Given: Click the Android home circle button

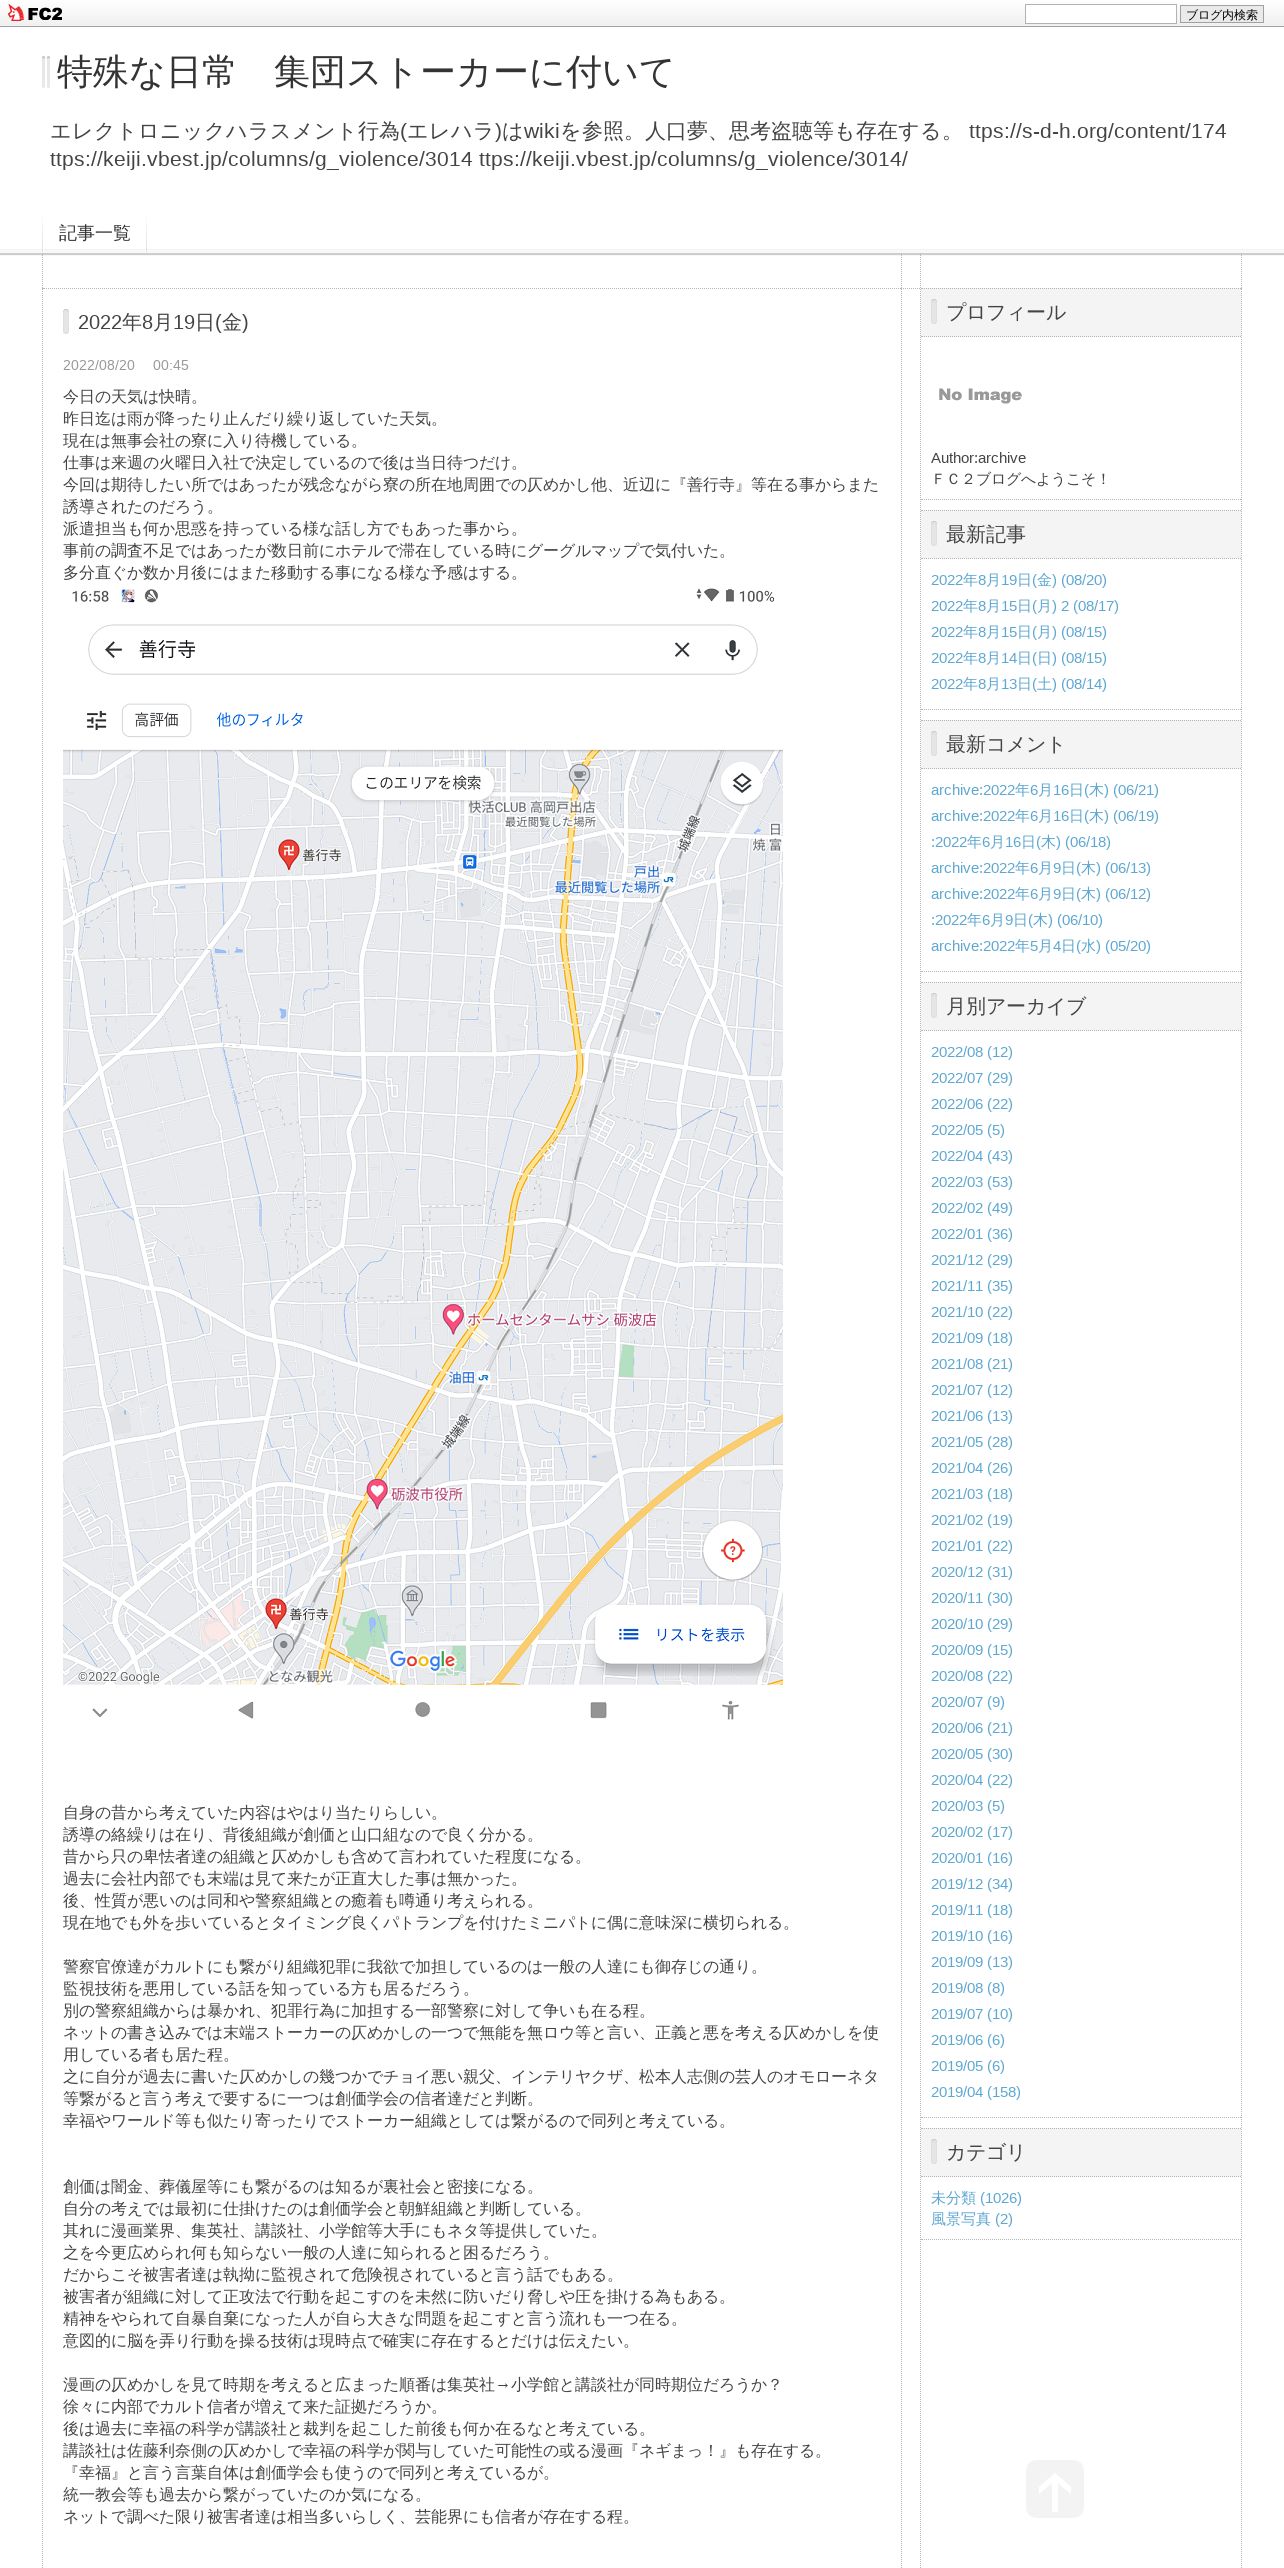Looking at the screenshot, I should click(423, 1710).
